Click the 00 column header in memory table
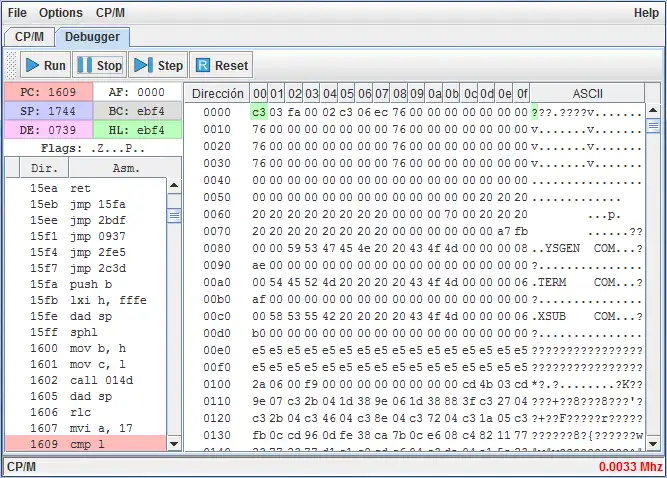 tap(259, 94)
